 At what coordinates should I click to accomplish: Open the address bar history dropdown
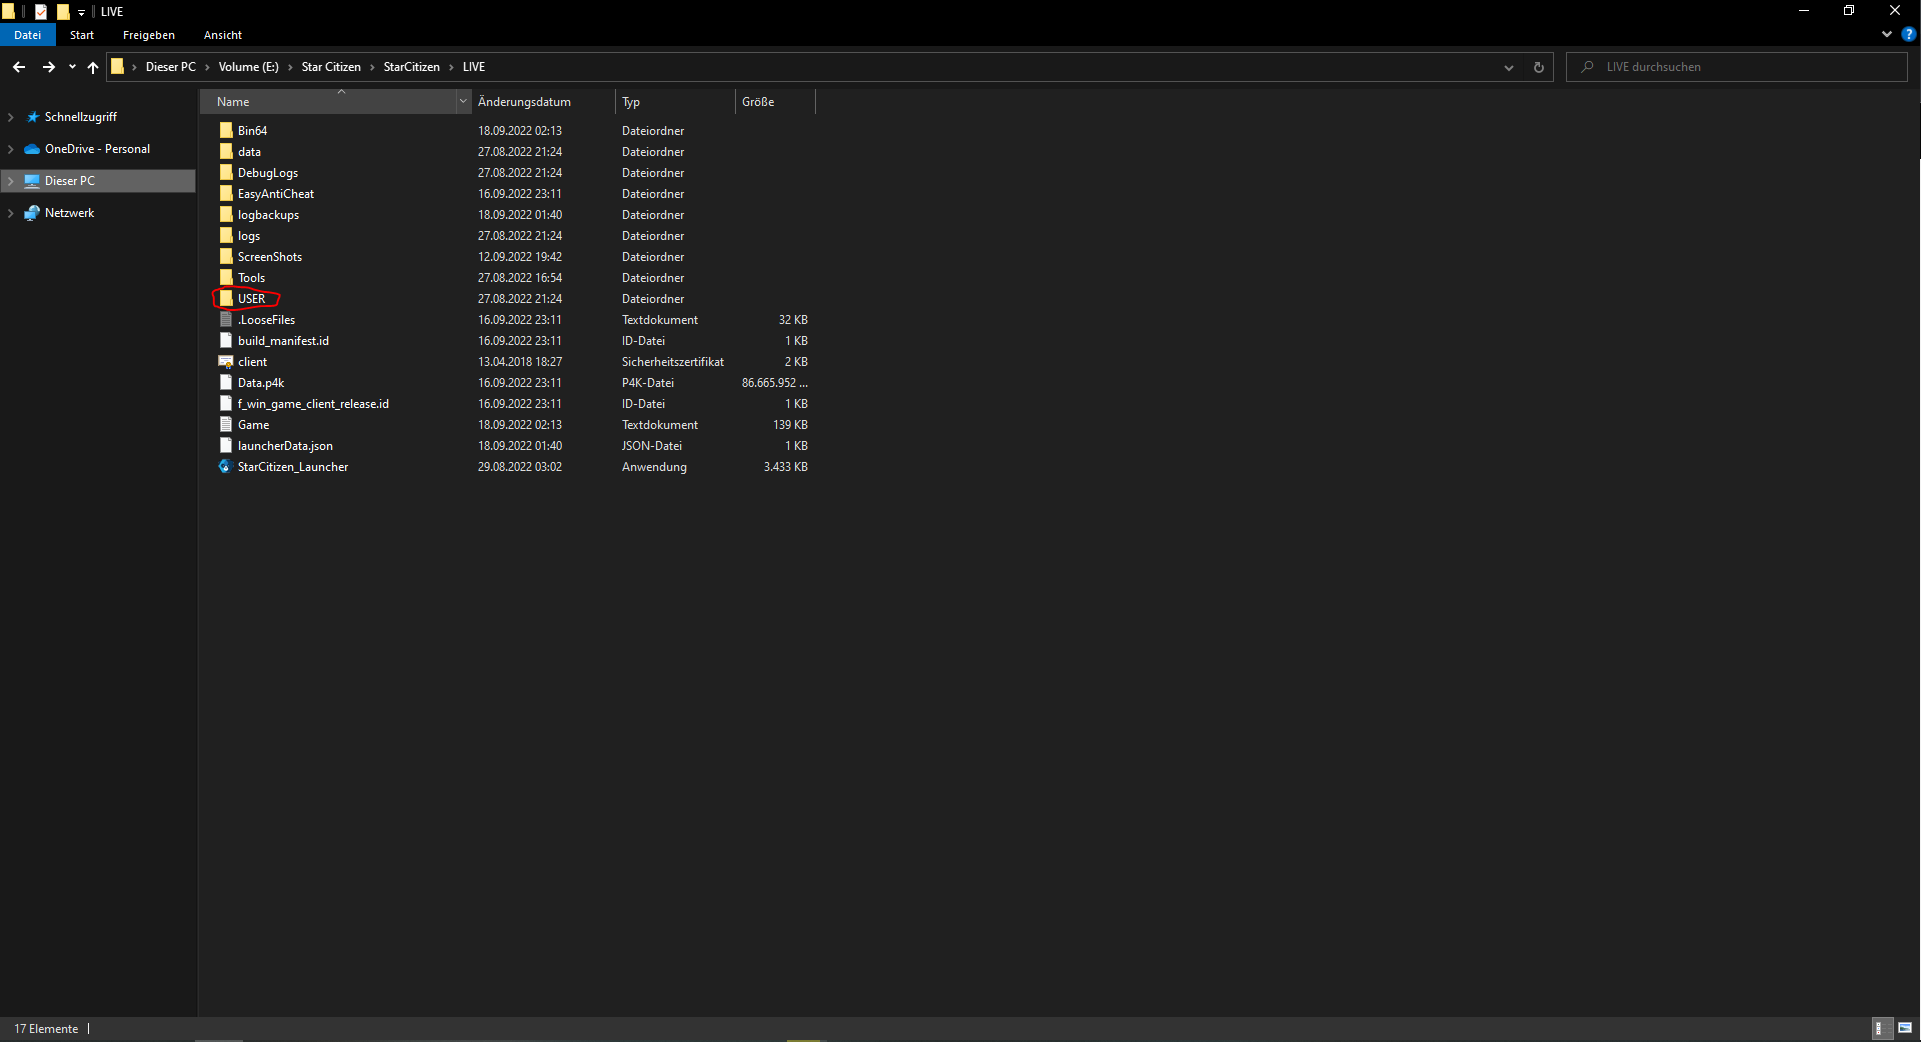click(x=1508, y=67)
